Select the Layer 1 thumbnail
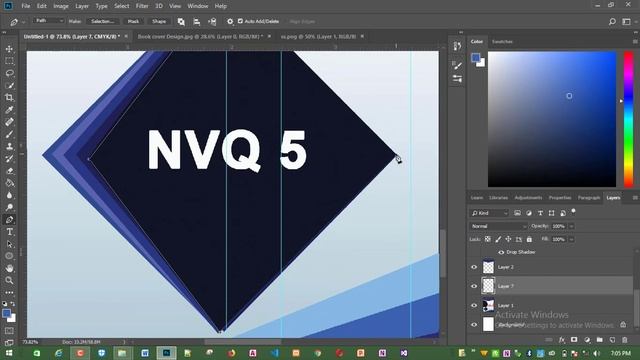640x360 pixels. [488, 305]
